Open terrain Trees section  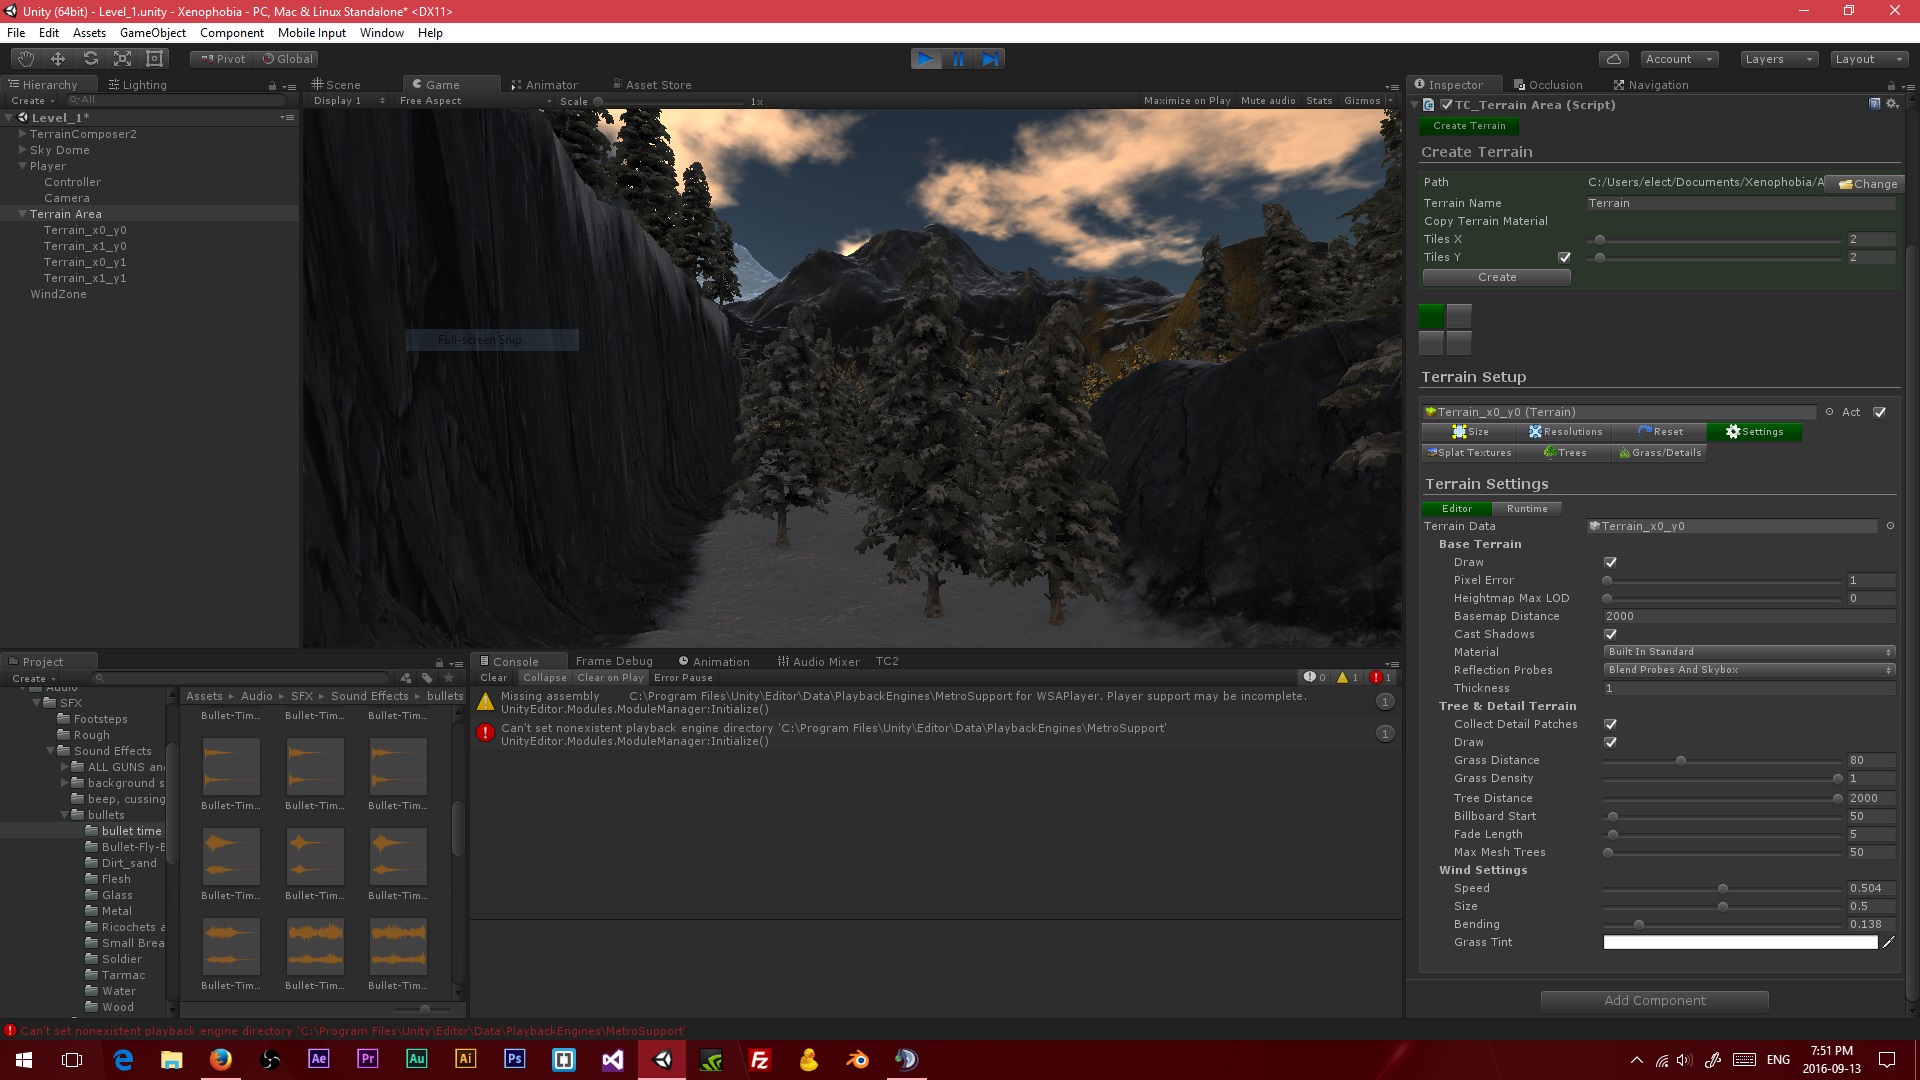tap(1565, 453)
